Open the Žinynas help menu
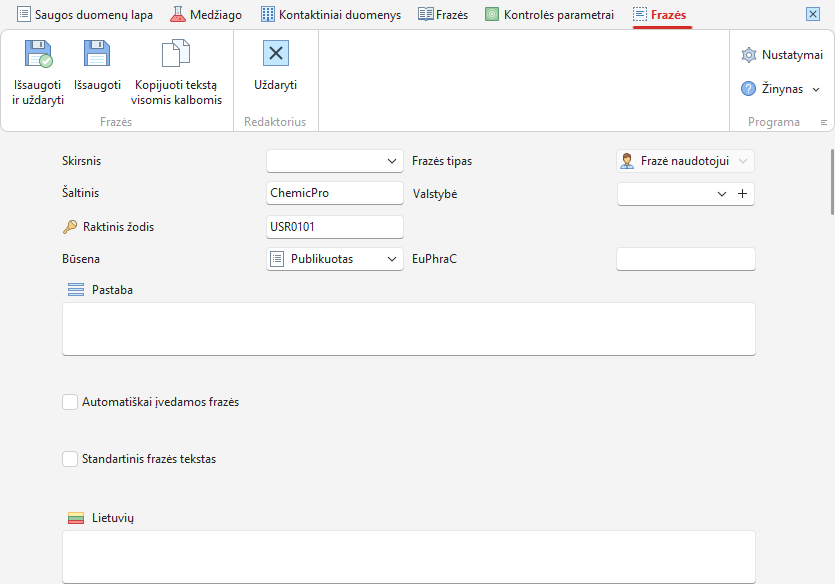 781,89
